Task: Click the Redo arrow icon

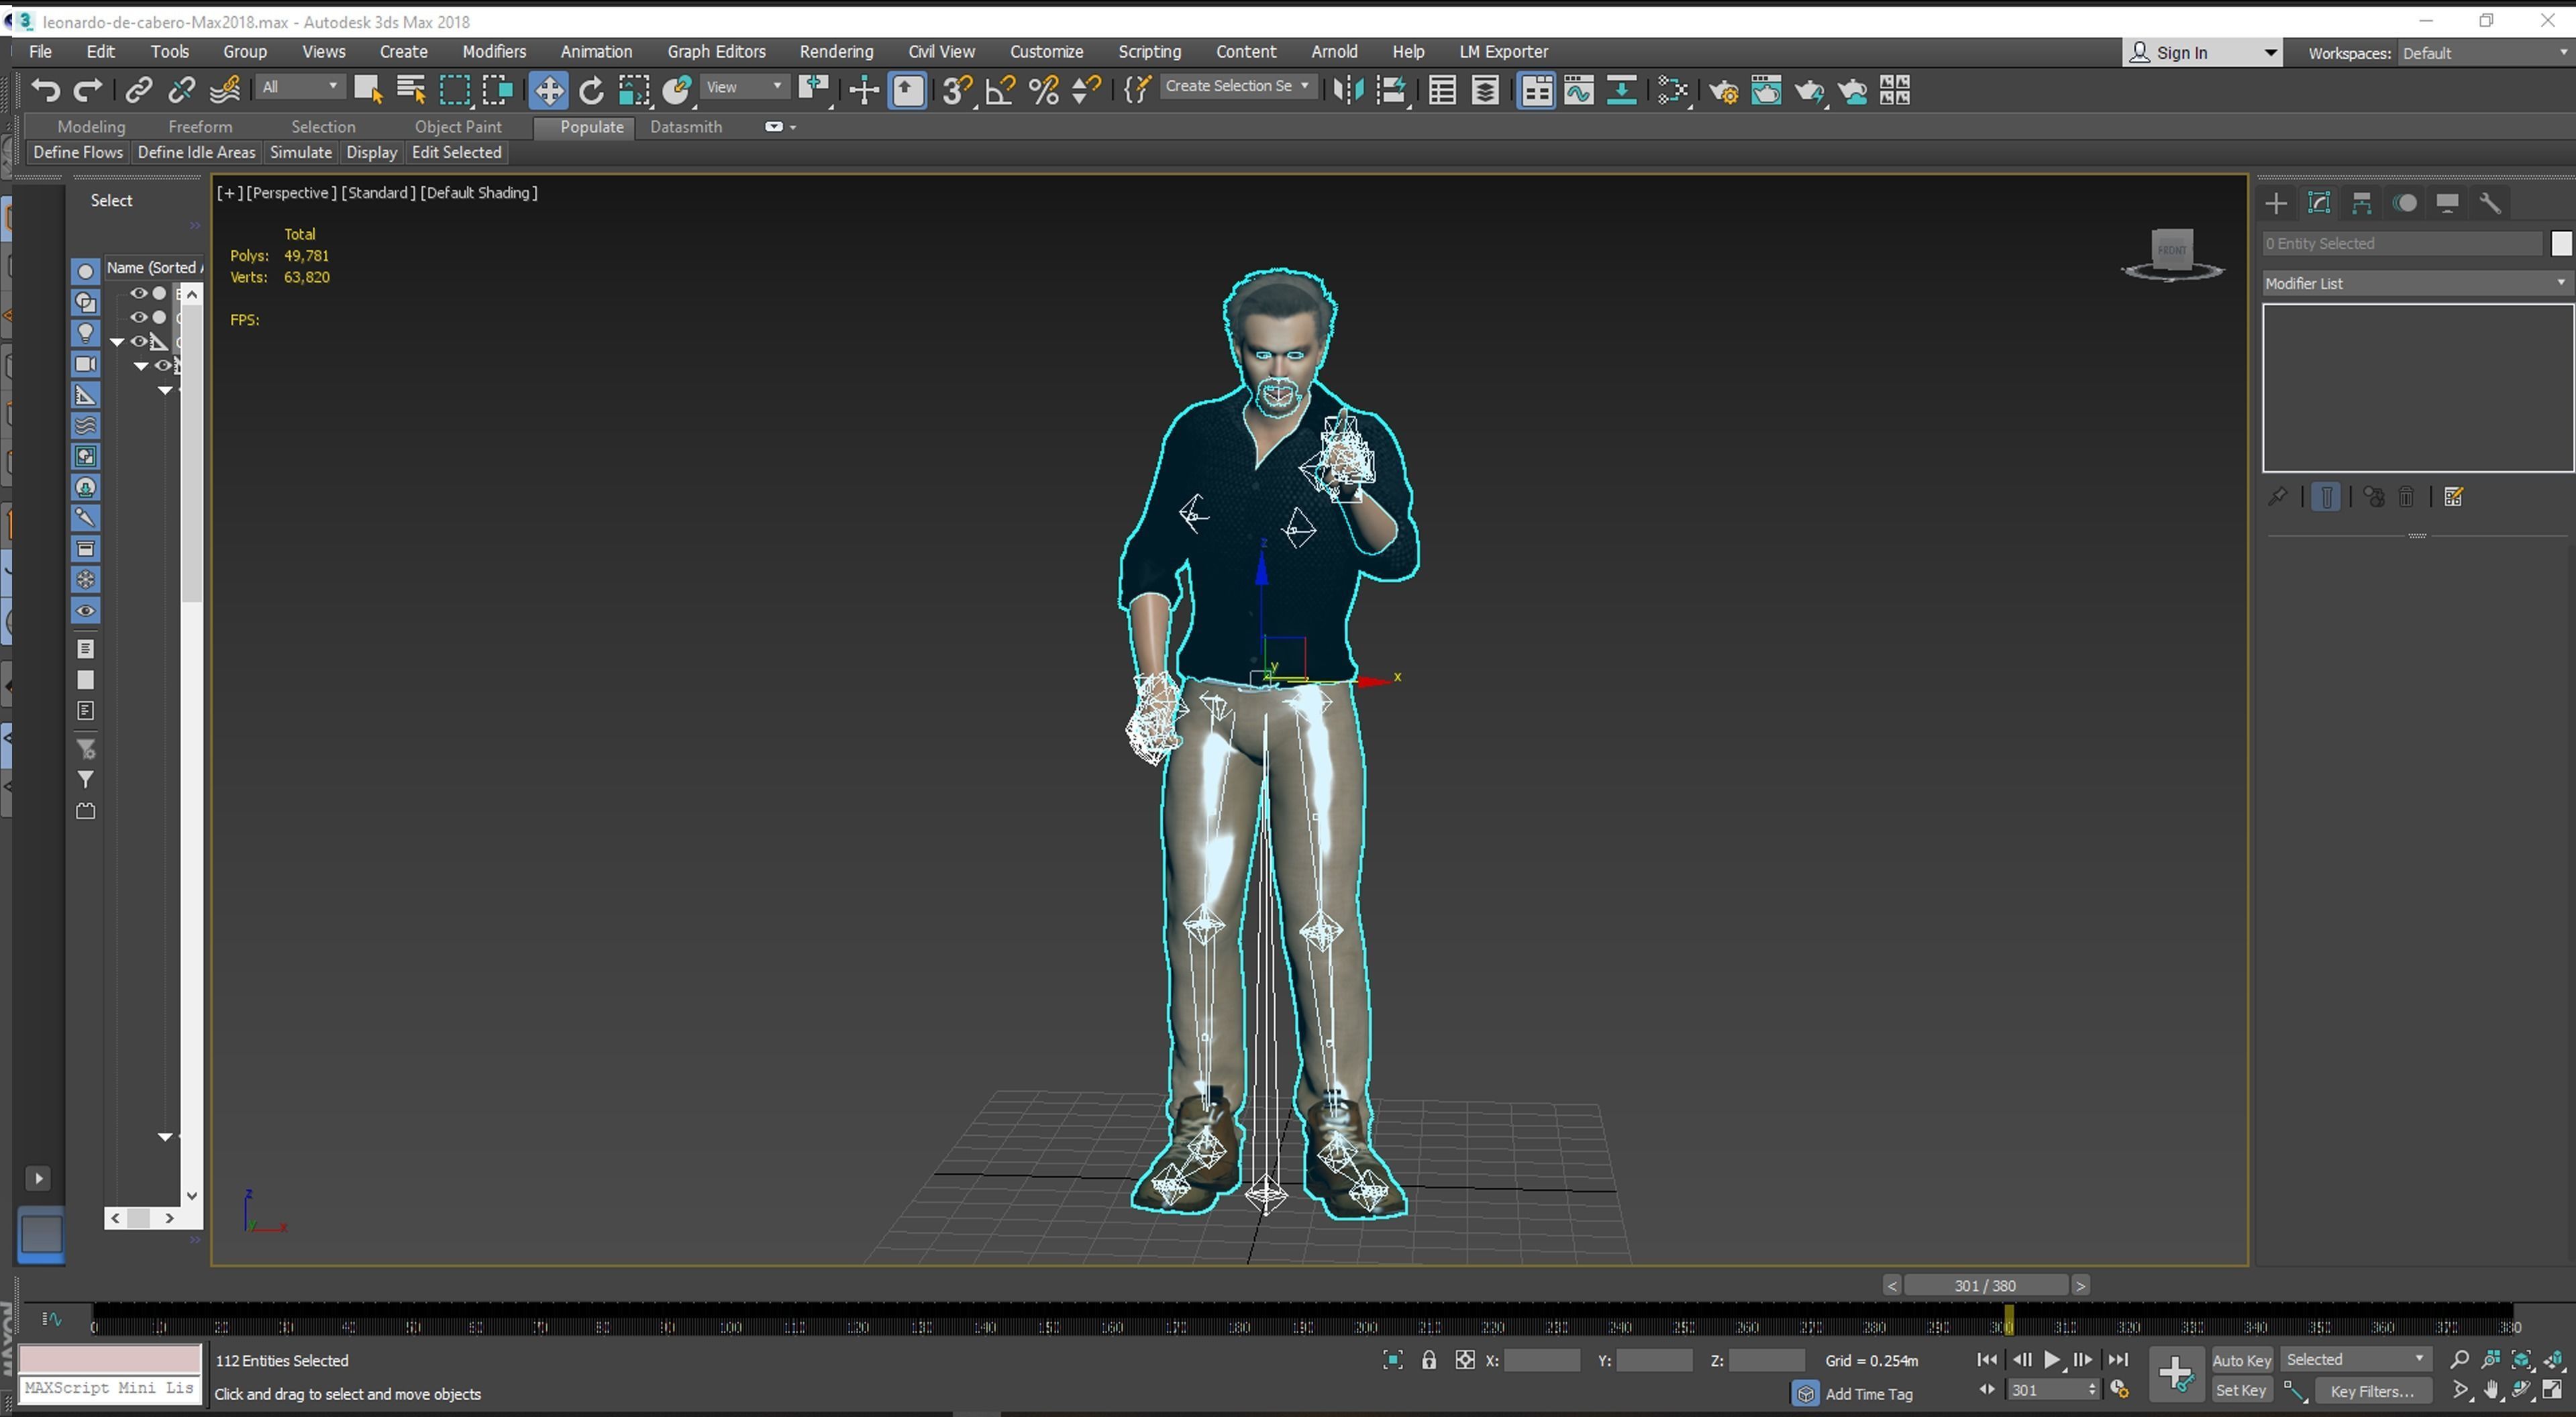Action: [89, 91]
